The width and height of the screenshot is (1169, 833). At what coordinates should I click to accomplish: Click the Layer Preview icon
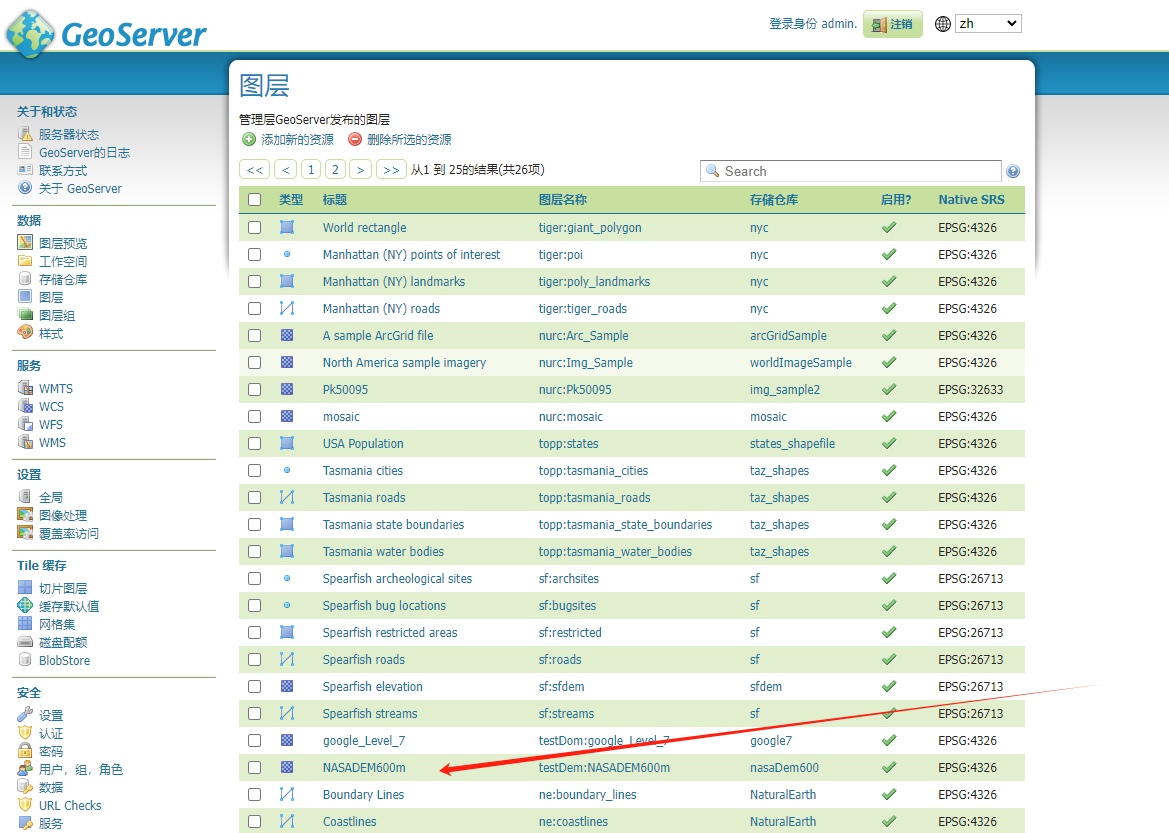pyautogui.click(x=25, y=242)
